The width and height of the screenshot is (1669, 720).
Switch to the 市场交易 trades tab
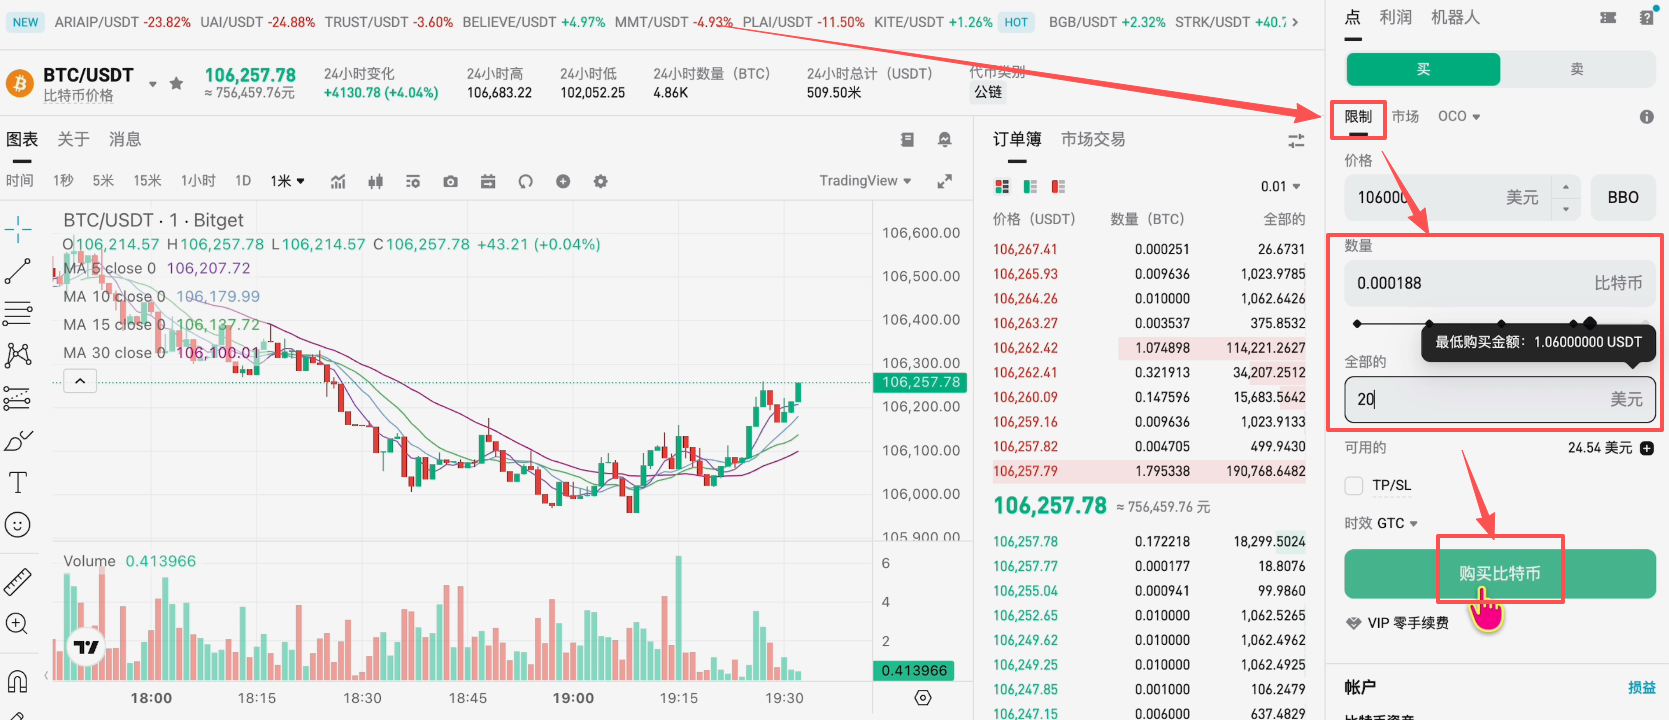pos(1092,139)
